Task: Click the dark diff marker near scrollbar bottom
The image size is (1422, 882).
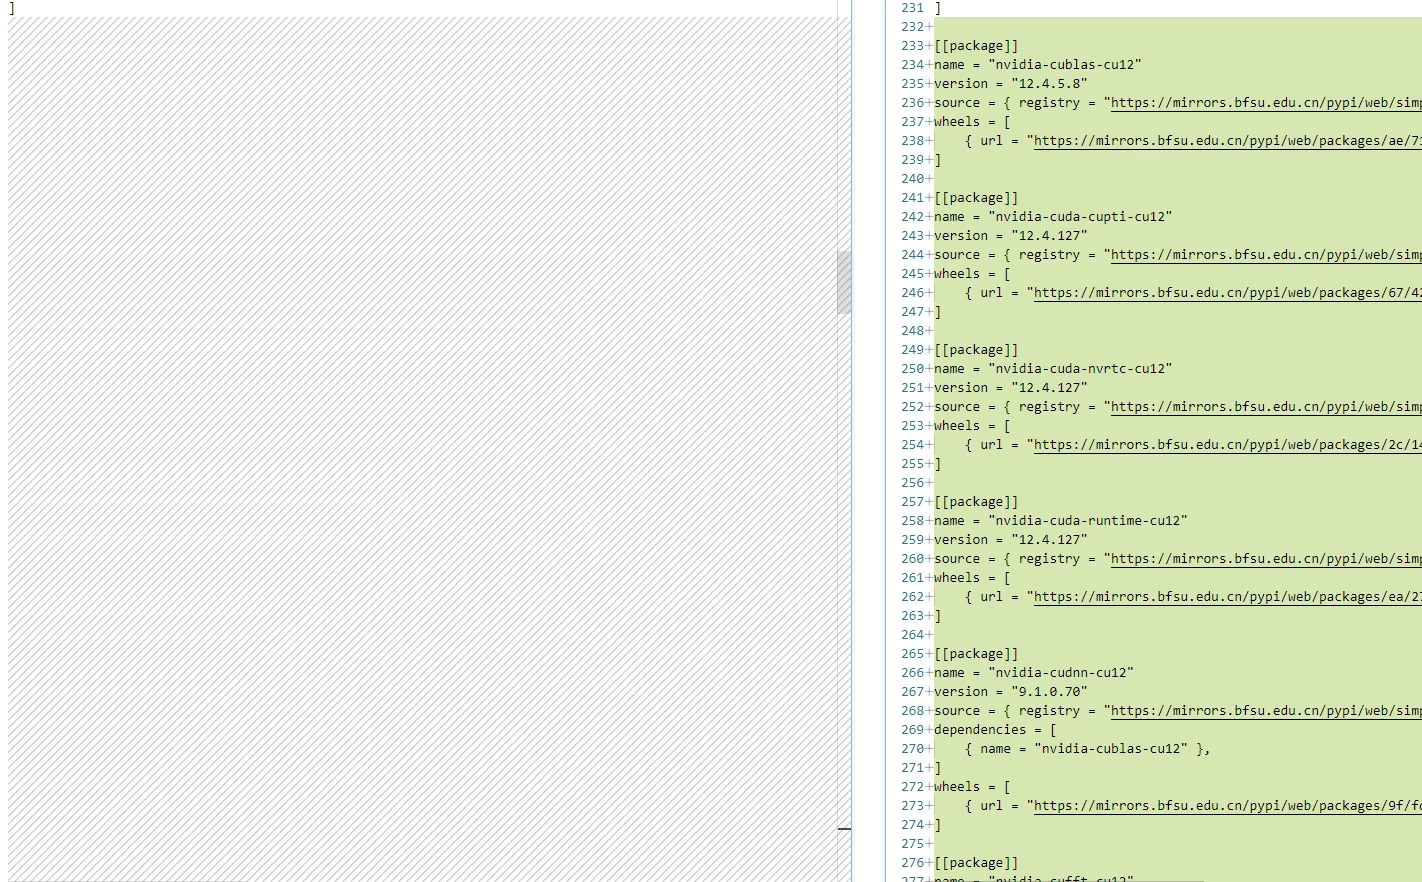Action: point(844,828)
